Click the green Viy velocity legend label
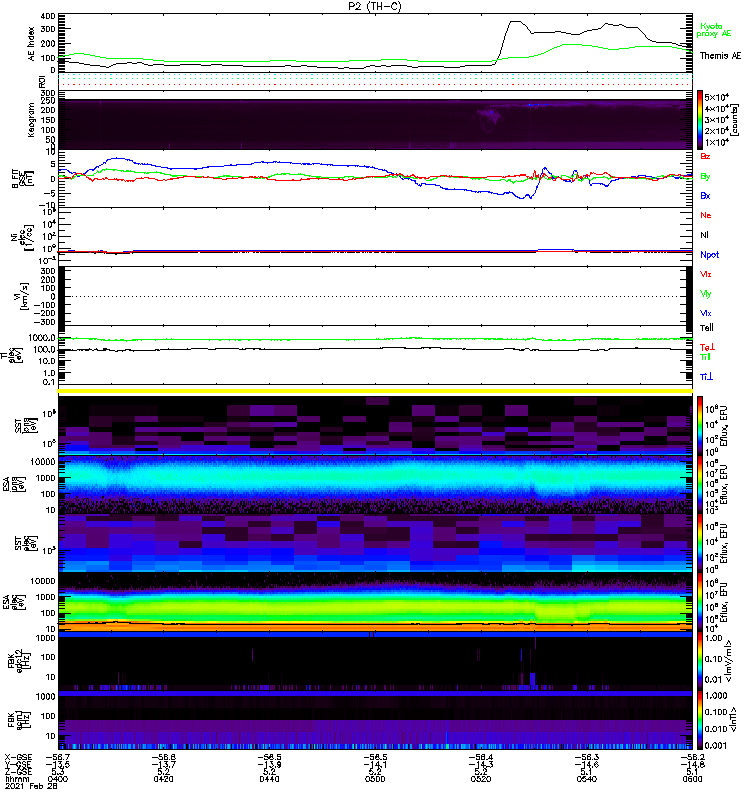Image resolution: width=750 pixels, height=800 pixels. click(x=706, y=293)
